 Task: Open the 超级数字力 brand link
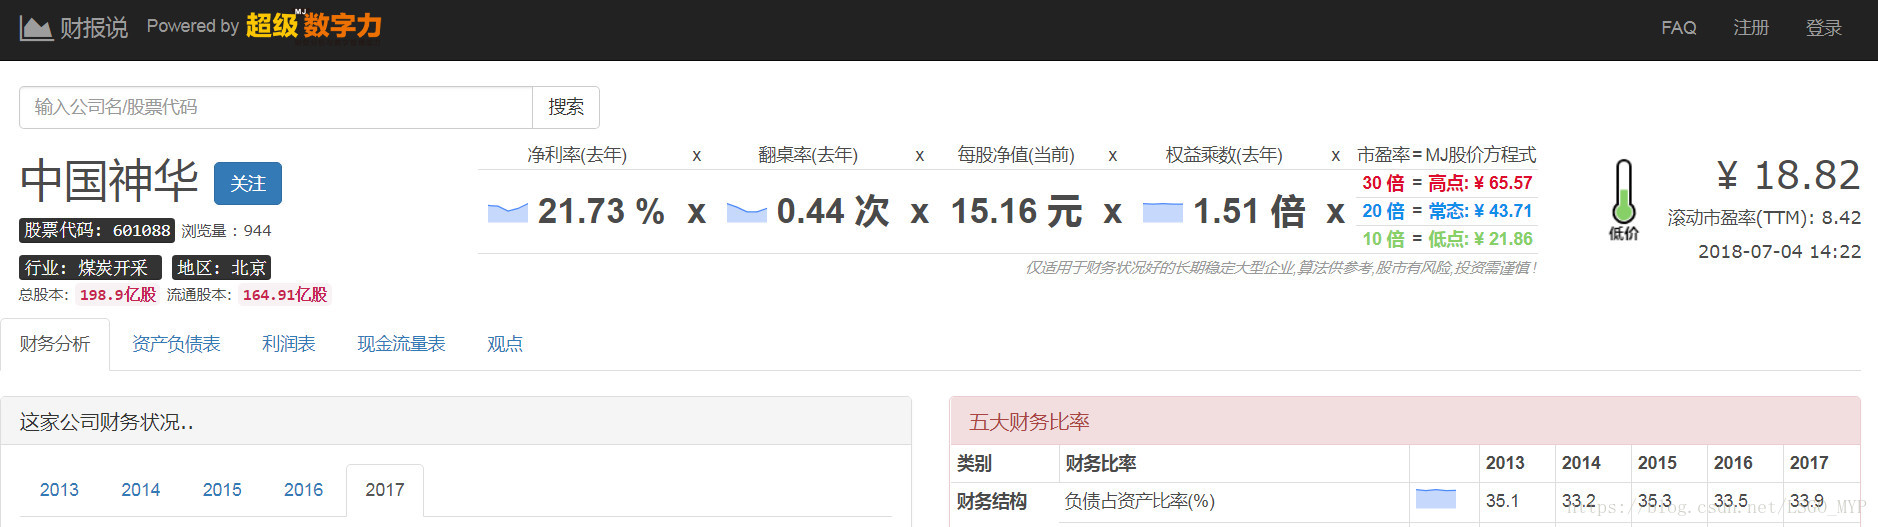[313, 25]
